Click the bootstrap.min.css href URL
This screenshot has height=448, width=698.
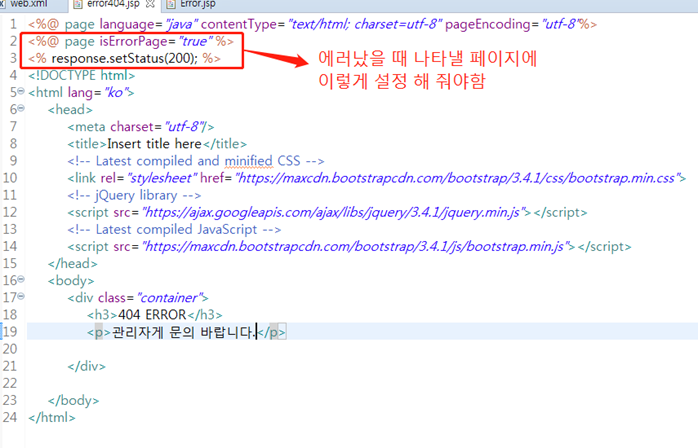click(x=458, y=178)
